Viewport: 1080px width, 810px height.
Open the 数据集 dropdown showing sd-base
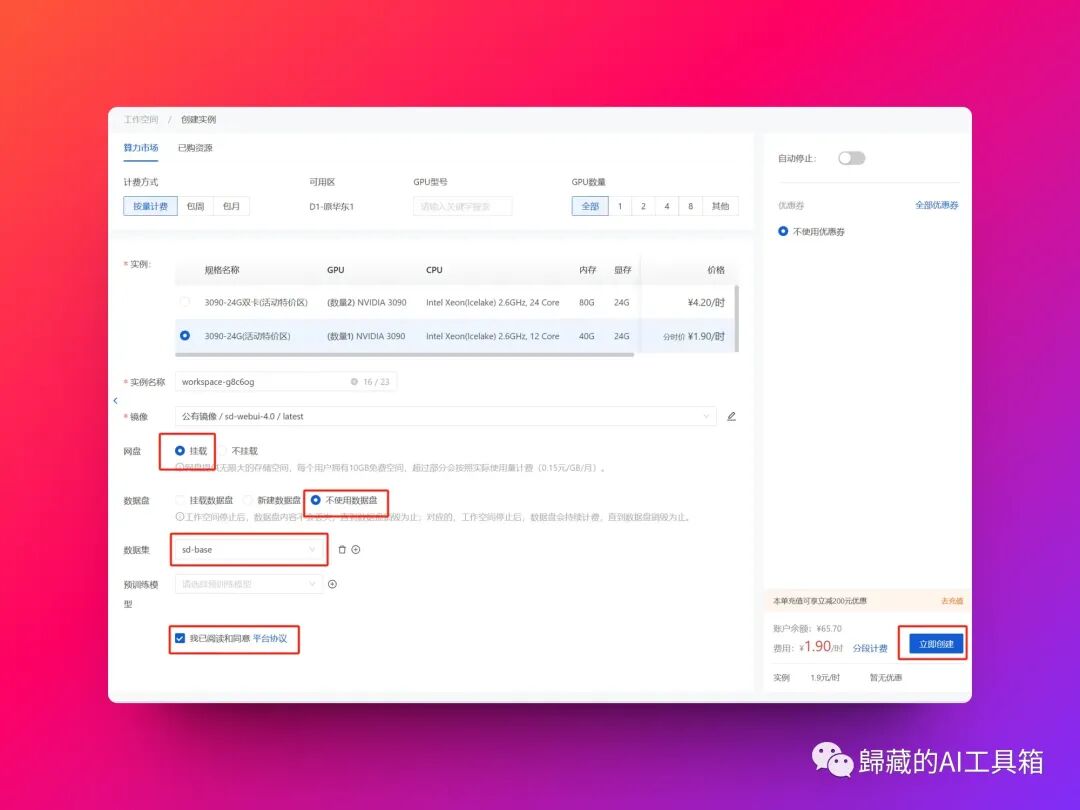pyautogui.click(x=249, y=550)
